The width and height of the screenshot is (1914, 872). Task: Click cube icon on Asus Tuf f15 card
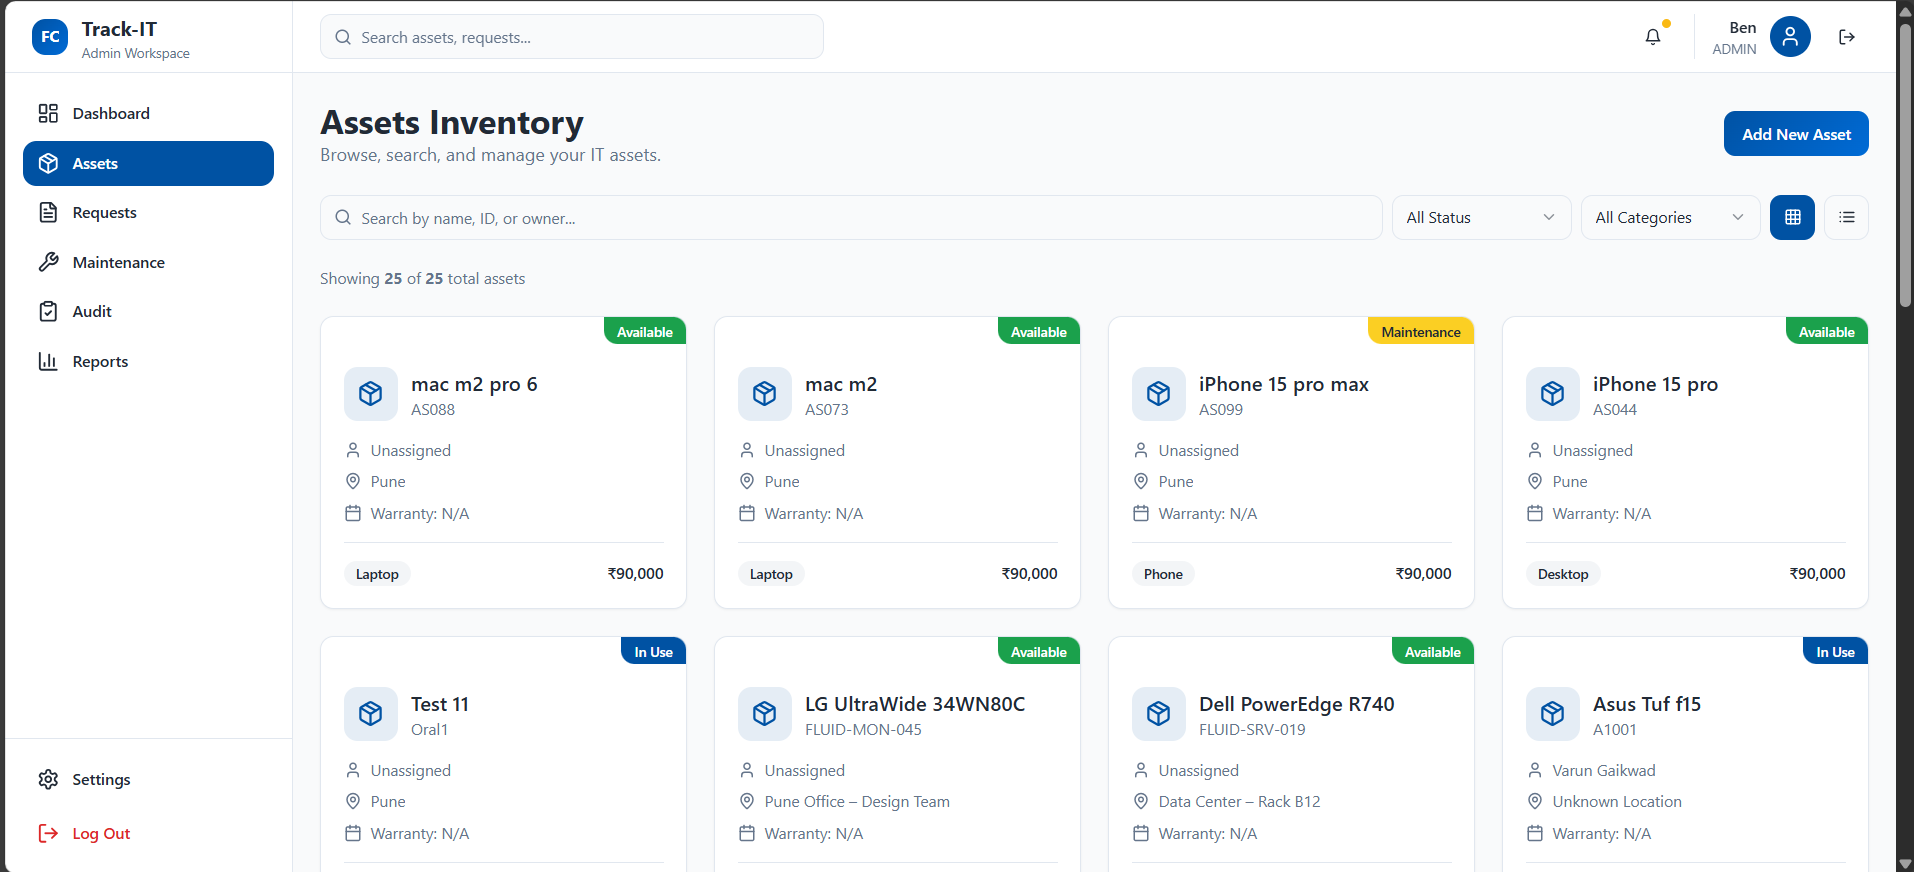point(1553,714)
